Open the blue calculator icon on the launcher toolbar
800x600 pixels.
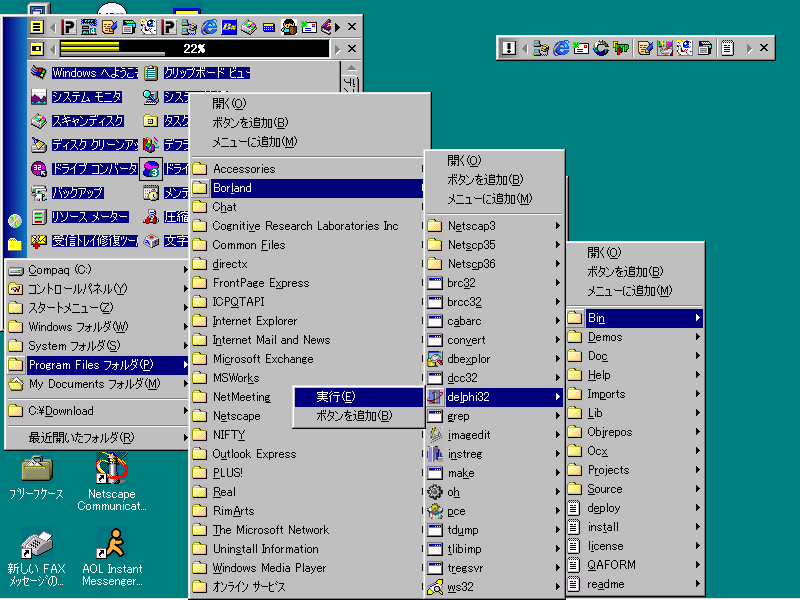[269, 27]
